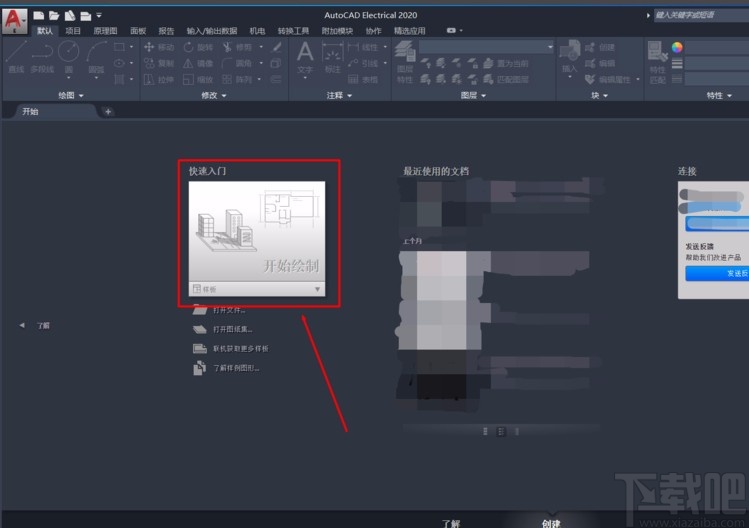
Task: Click the left Learn (了解) page arrow
Action: (22, 325)
